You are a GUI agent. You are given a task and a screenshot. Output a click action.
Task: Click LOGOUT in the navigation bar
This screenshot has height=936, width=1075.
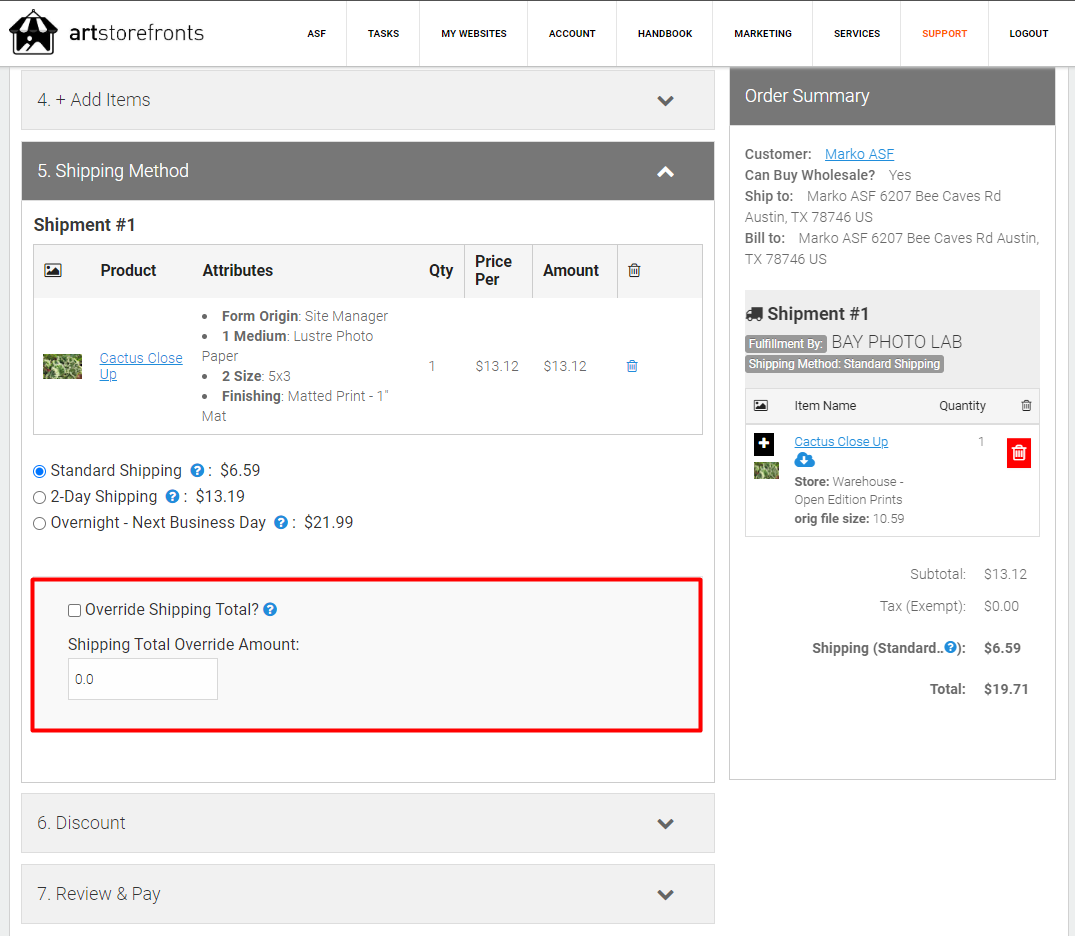[x=1028, y=34]
